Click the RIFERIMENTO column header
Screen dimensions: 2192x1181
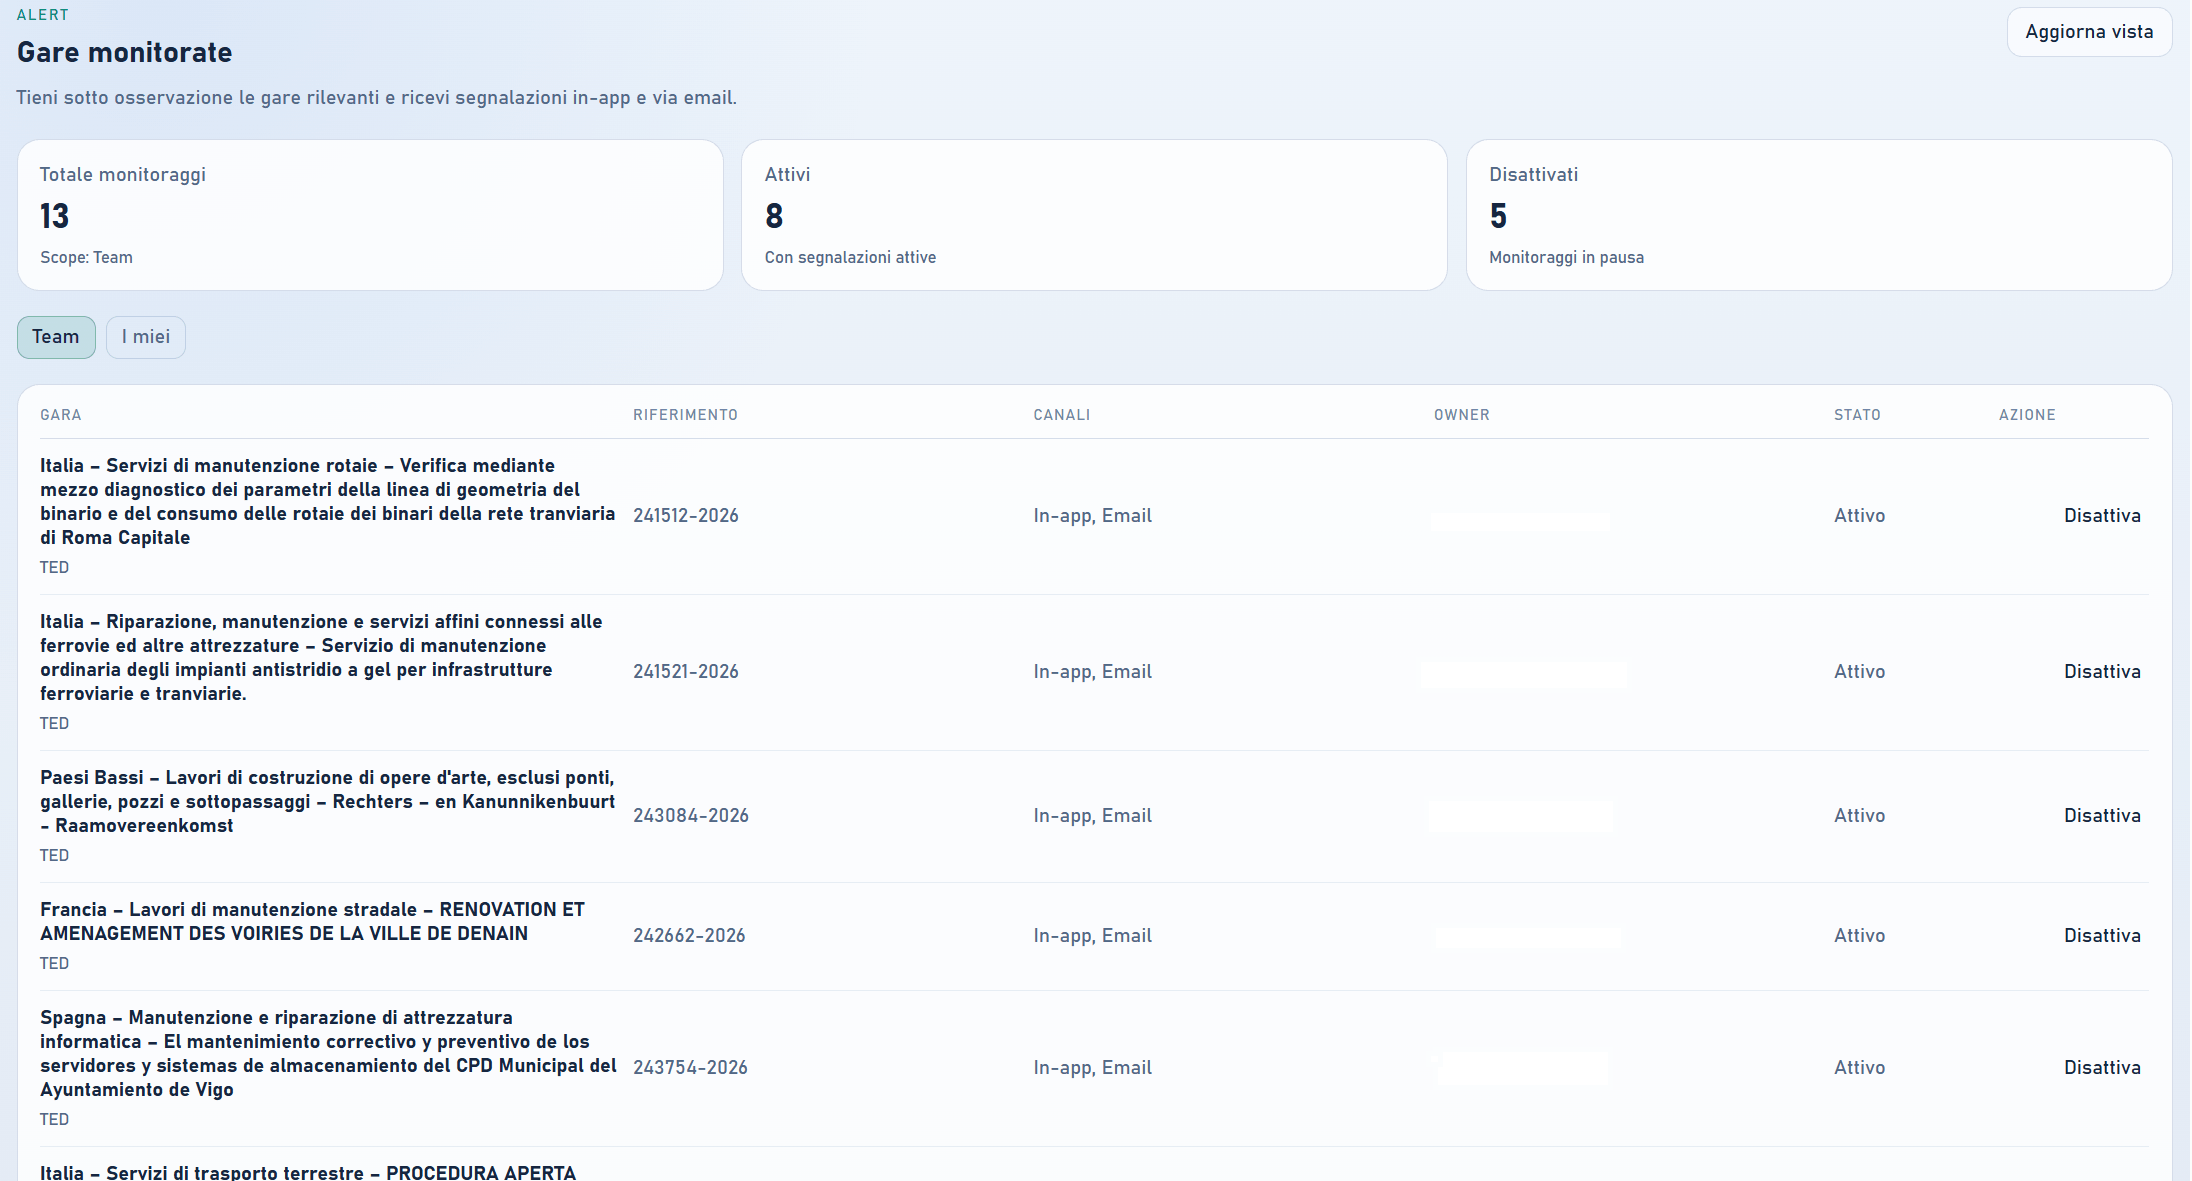click(x=685, y=415)
